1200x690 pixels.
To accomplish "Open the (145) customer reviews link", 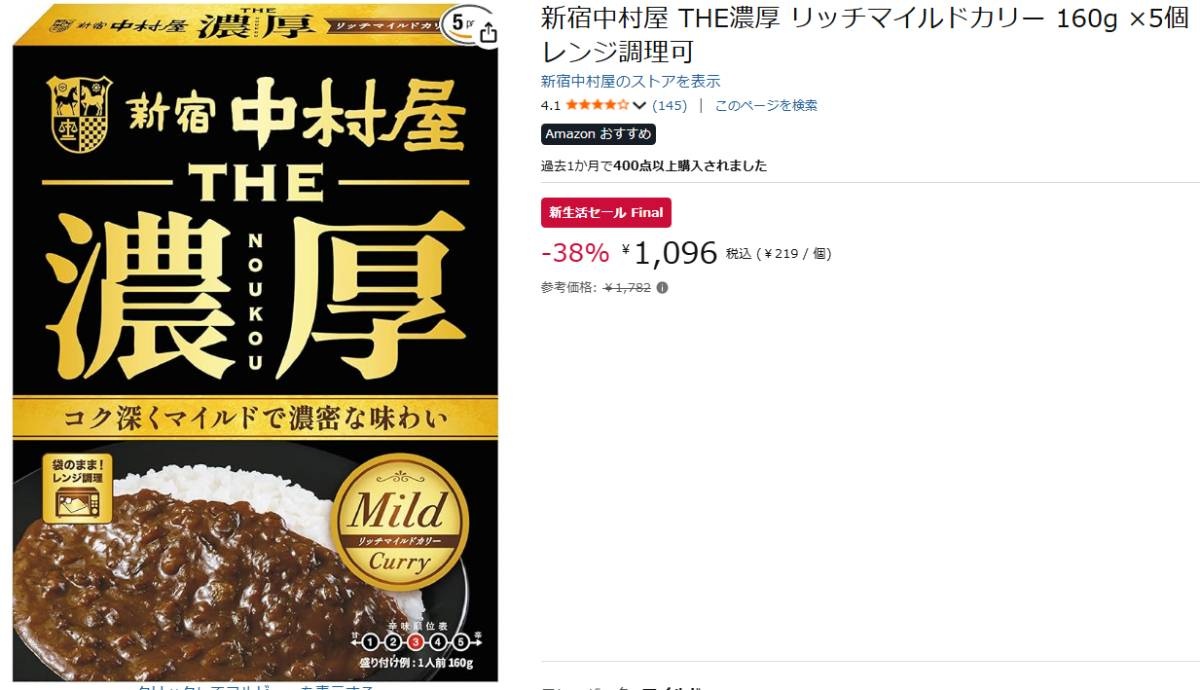I will coord(669,105).
